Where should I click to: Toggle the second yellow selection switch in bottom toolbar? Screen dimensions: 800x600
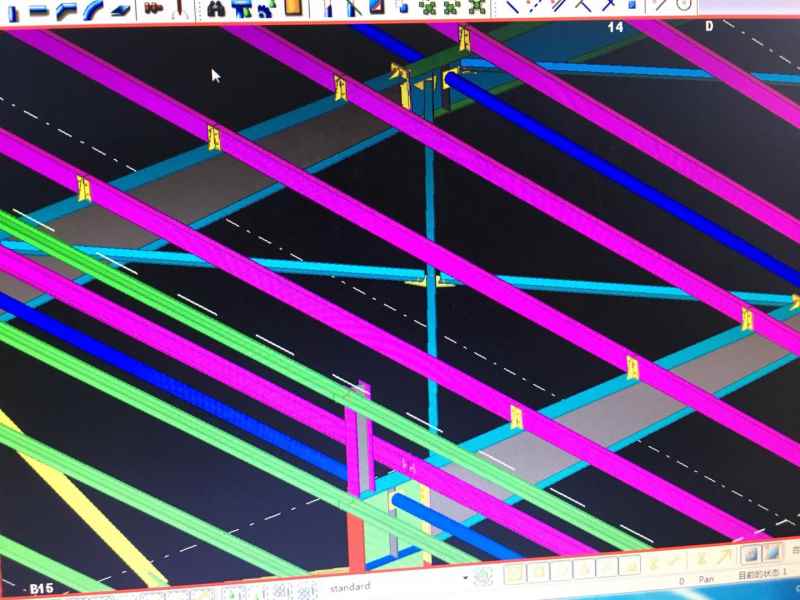(x=538, y=571)
